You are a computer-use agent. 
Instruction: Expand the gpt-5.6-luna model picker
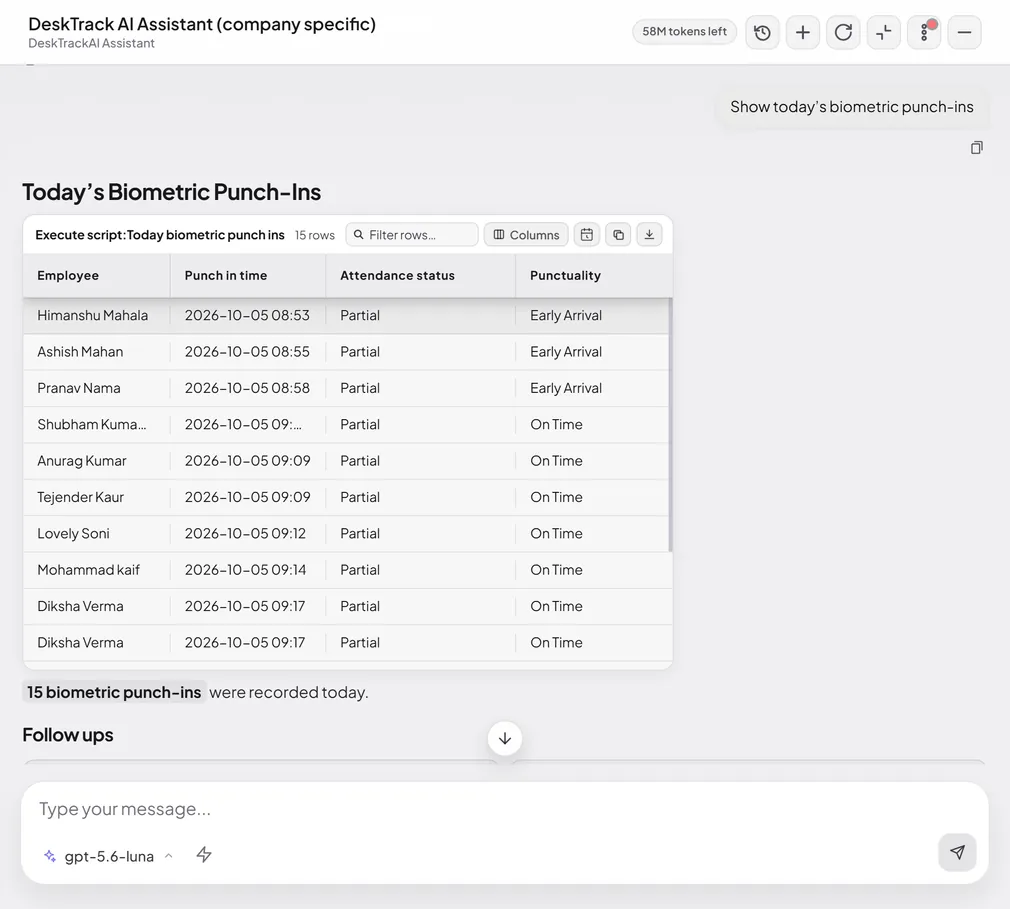[x=109, y=856]
